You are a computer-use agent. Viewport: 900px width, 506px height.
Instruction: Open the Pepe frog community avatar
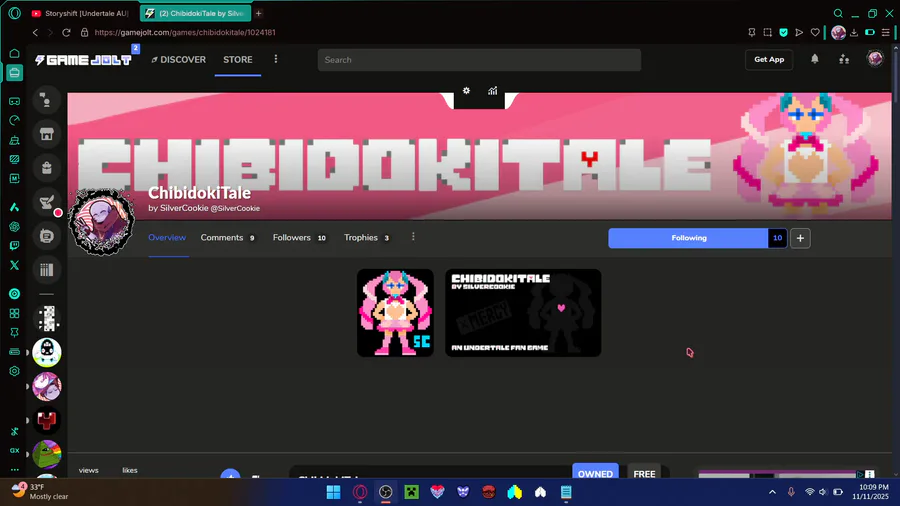click(46, 454)
